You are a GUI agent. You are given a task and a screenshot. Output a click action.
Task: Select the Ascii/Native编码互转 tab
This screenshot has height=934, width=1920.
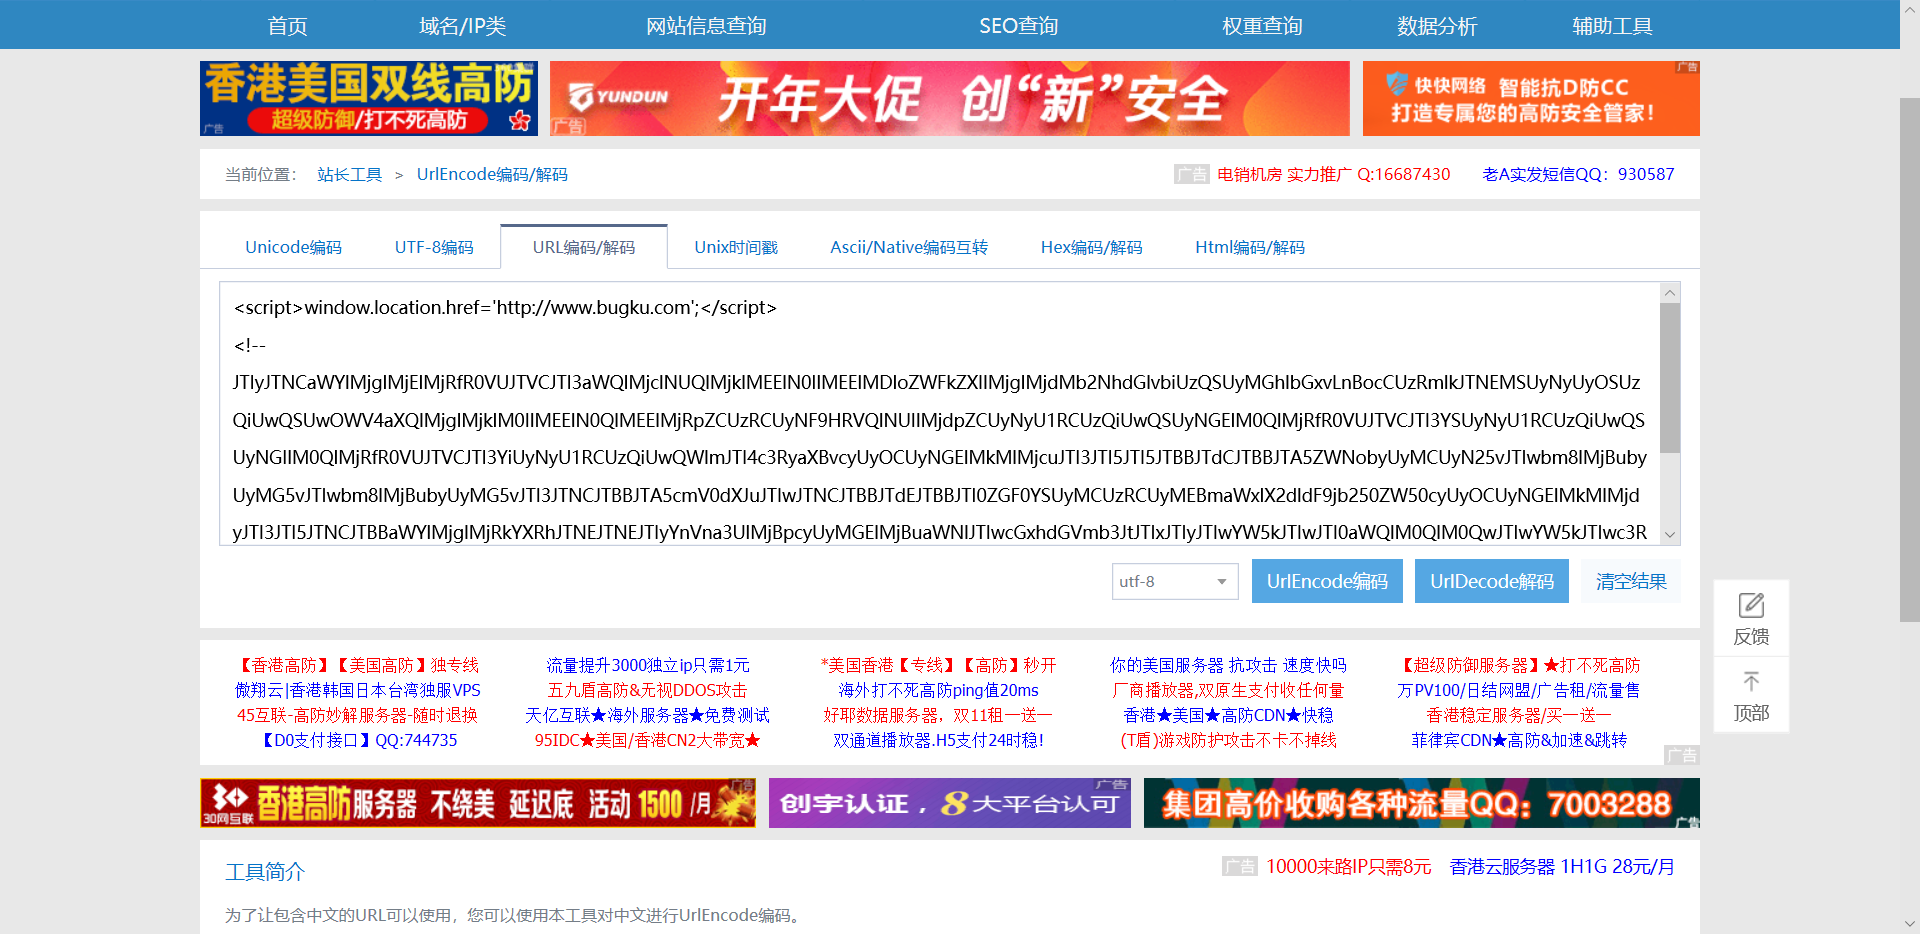[x=908, y=247]
